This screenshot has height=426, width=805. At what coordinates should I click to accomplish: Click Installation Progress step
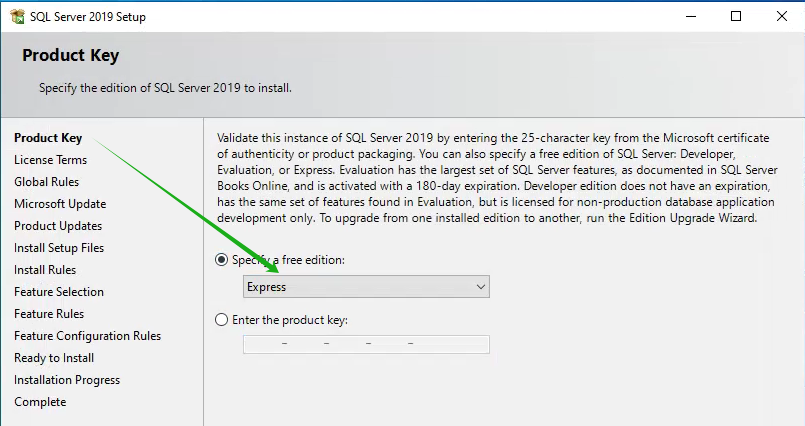pos(67,380)
